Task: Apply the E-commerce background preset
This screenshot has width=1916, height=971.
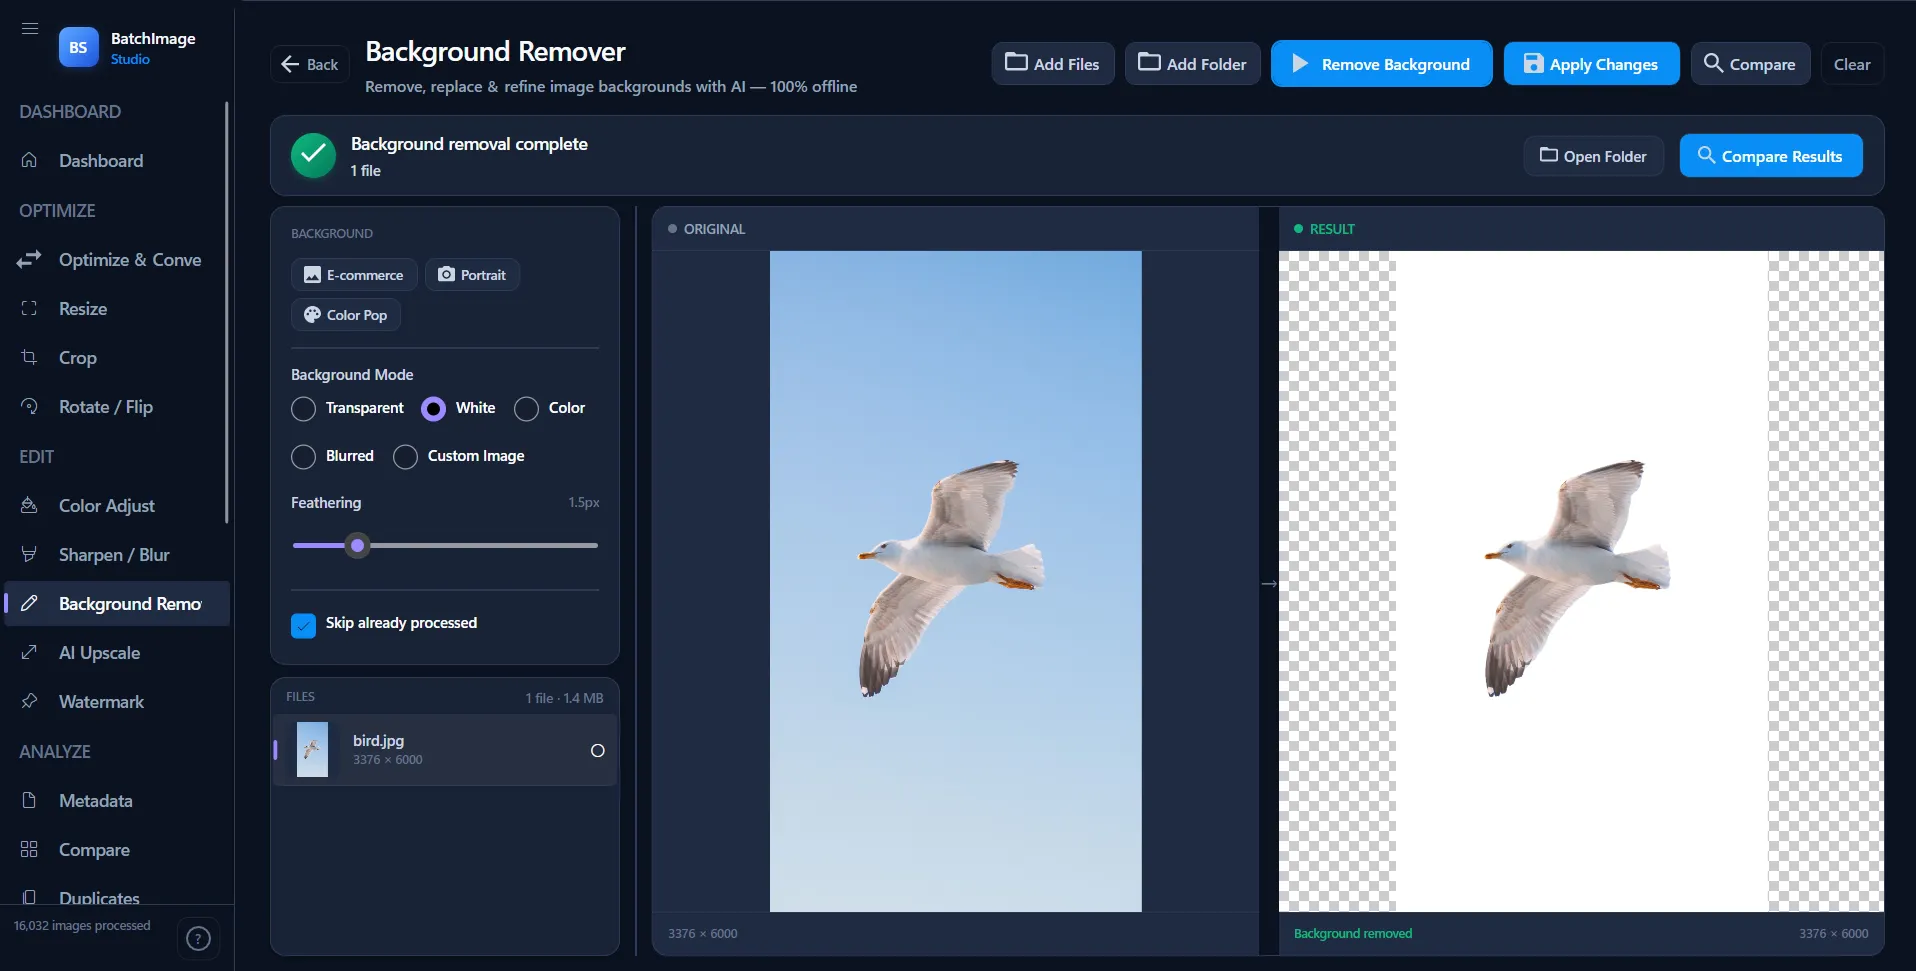Action: pyautogui.click(x=354, y=274)
